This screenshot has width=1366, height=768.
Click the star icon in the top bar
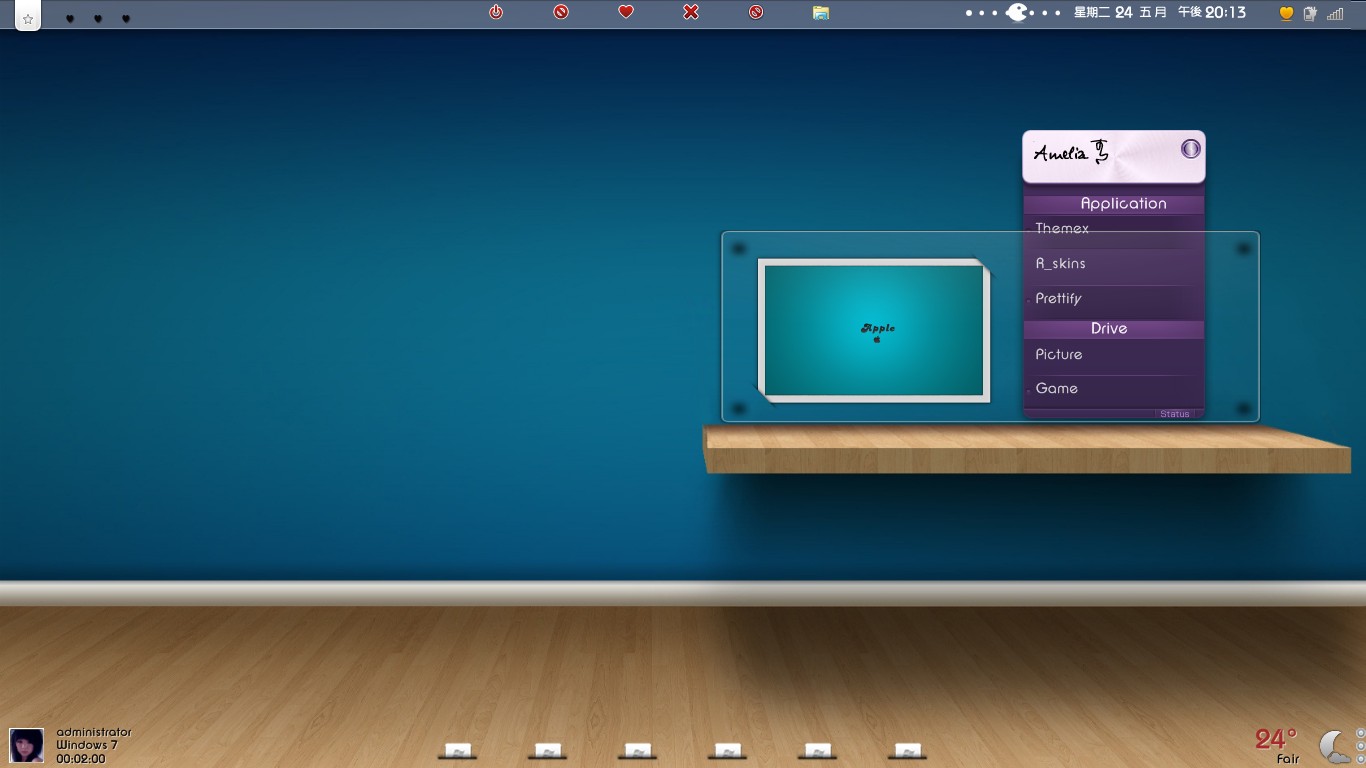click(28, 18)
